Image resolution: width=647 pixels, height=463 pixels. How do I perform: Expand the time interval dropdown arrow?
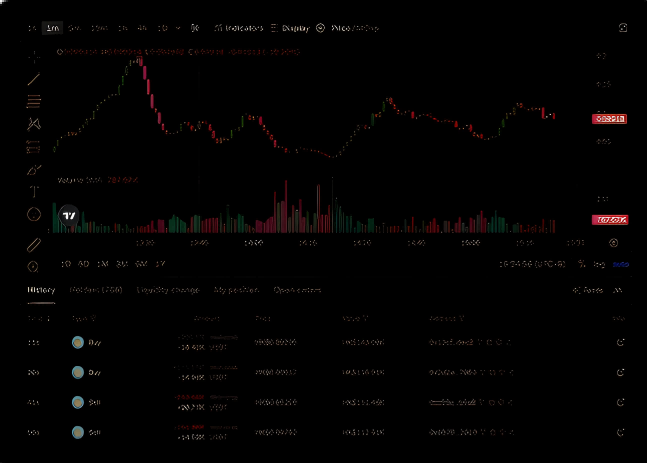pyautogui.click(x=178, y=28)
